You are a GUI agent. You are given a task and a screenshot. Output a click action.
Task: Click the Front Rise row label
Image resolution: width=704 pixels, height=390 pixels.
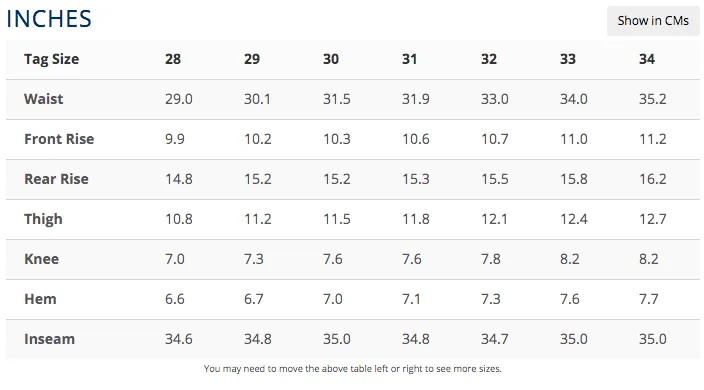59,139
